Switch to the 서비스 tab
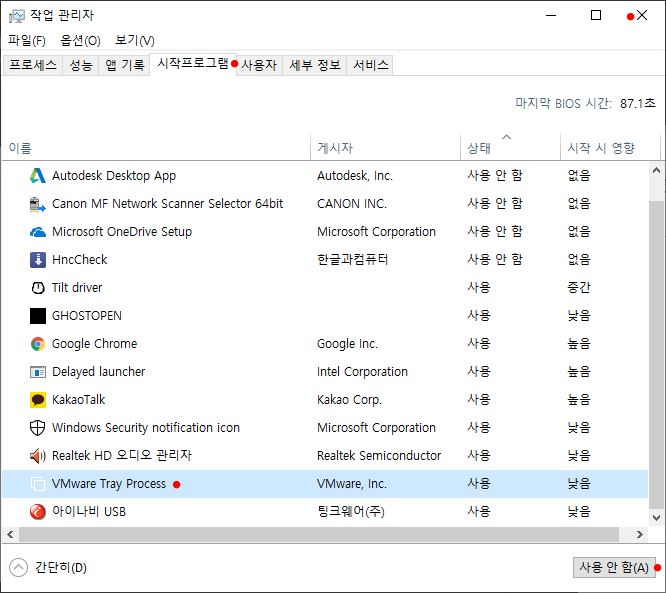666x593 pixels. (x=370, y=65)
